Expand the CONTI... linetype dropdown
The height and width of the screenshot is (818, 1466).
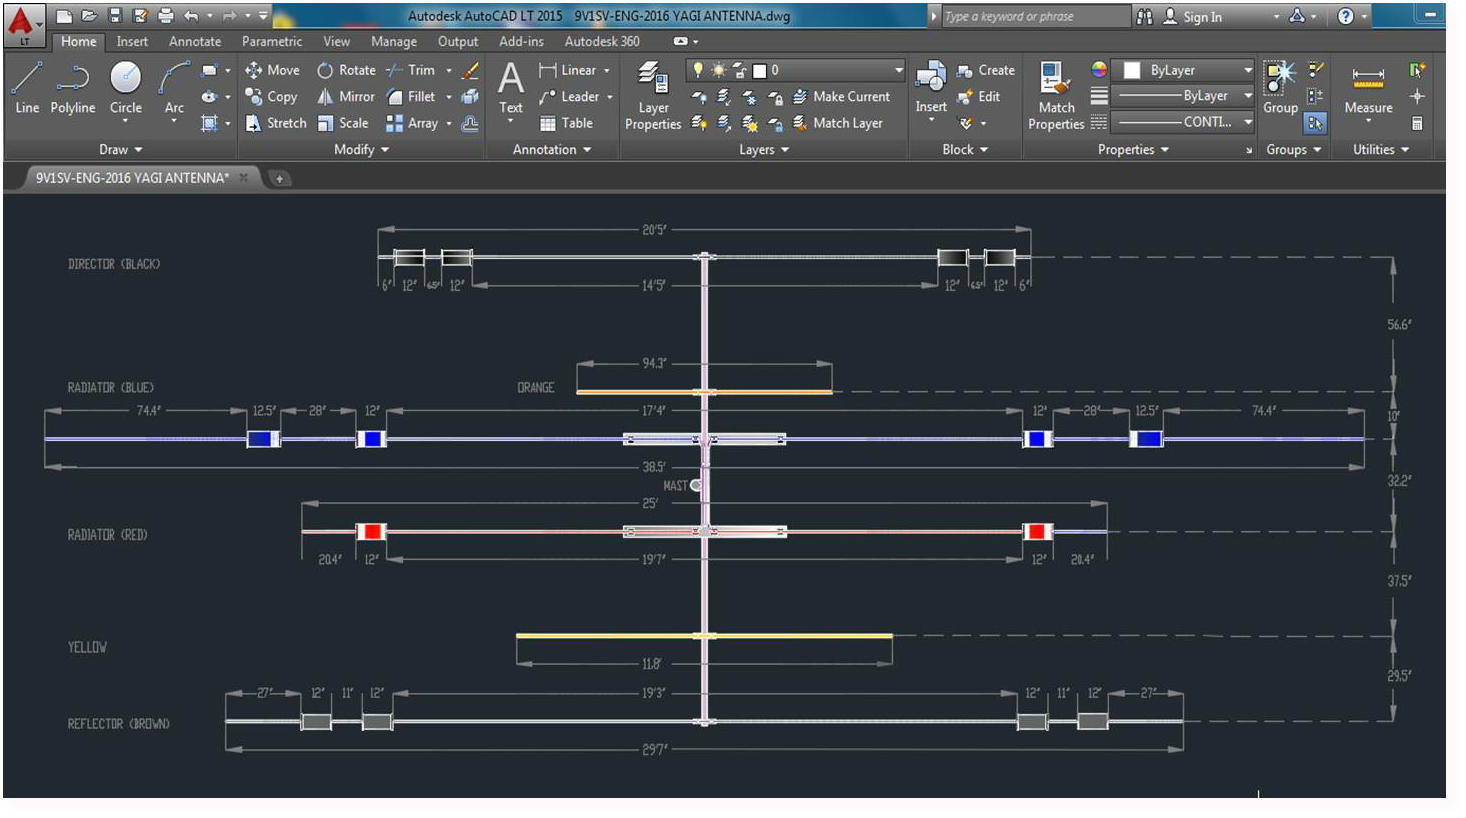tap(1248, 122)
